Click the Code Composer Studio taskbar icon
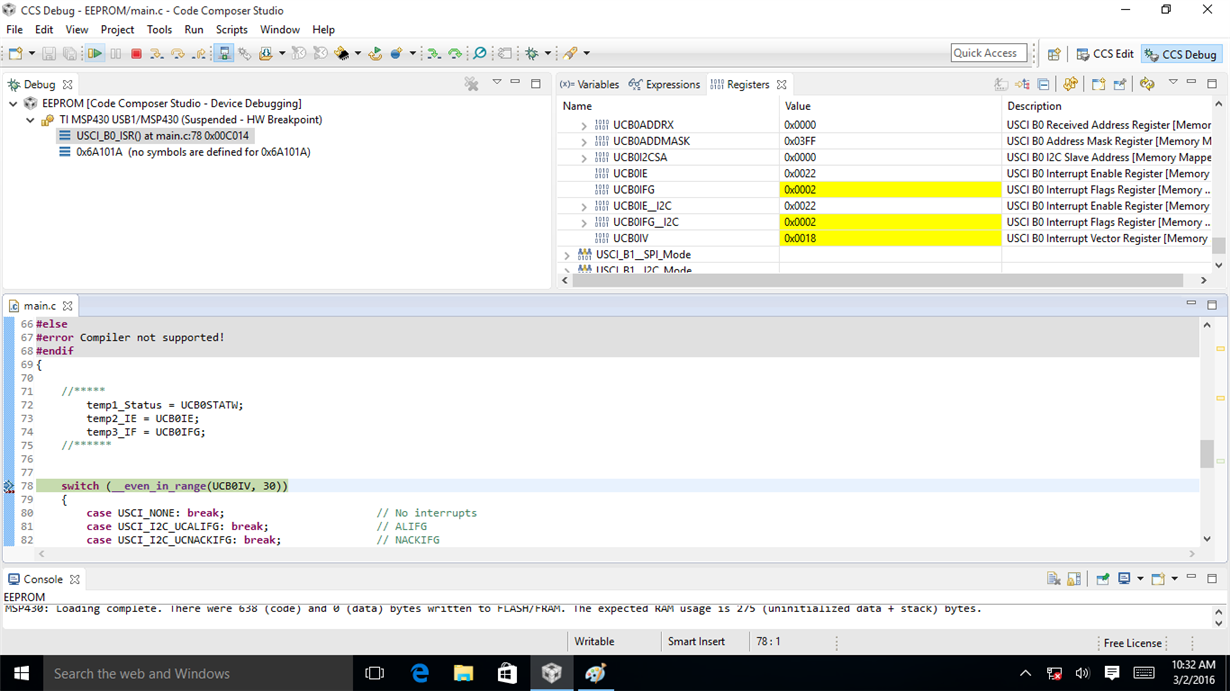 552,673
